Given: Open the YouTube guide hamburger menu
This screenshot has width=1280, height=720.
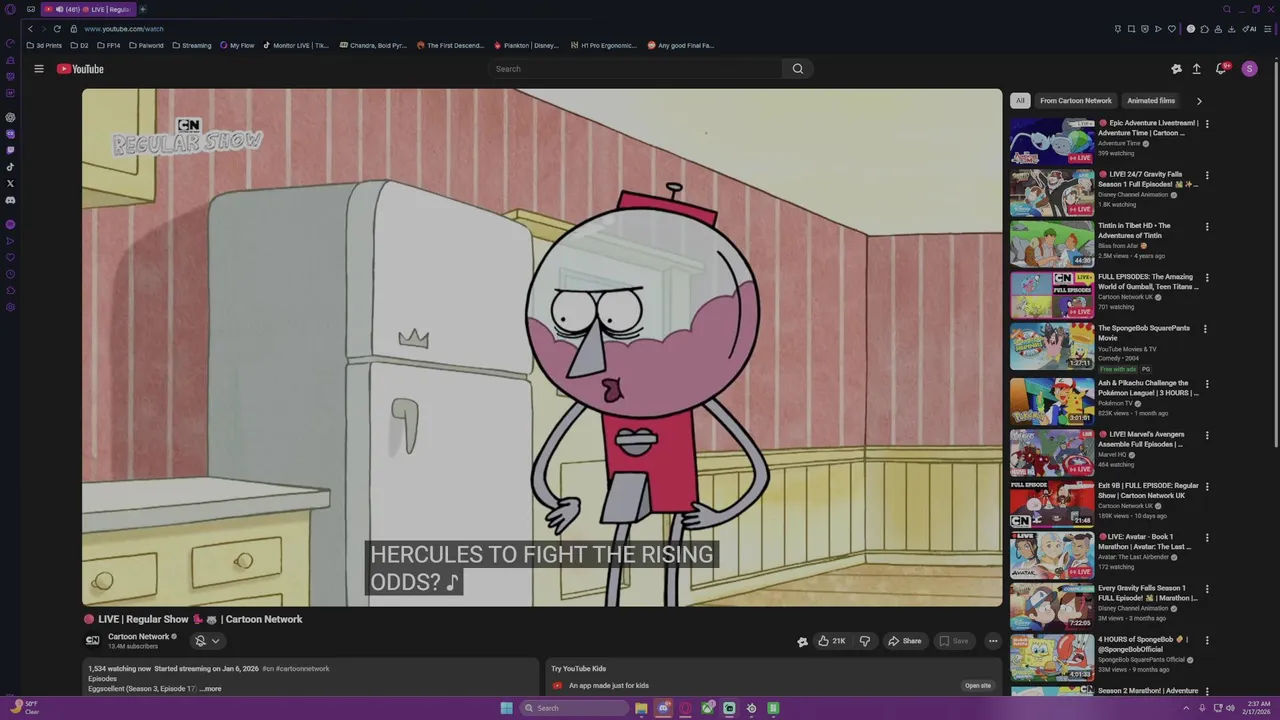Looking at the screenshot, I should [x=39, y=69].
